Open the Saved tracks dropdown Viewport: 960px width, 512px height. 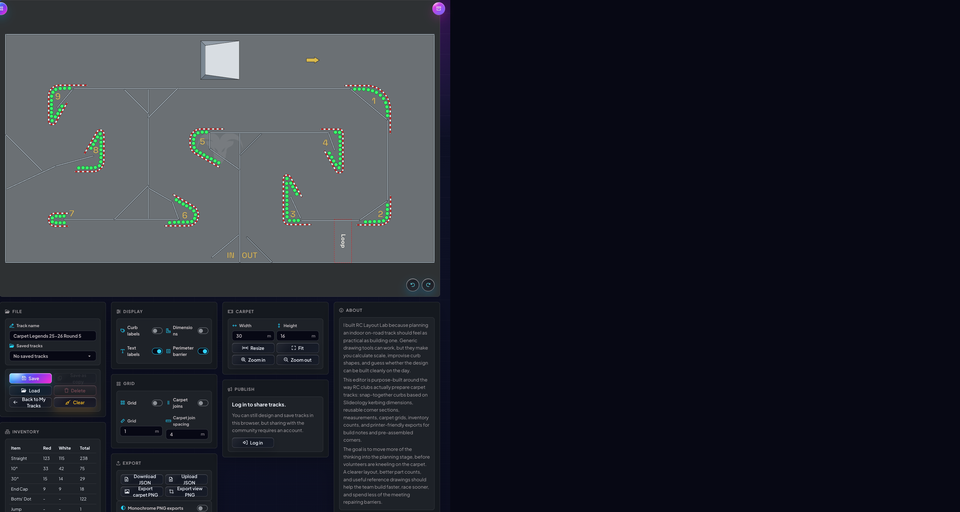pos(53,356)
